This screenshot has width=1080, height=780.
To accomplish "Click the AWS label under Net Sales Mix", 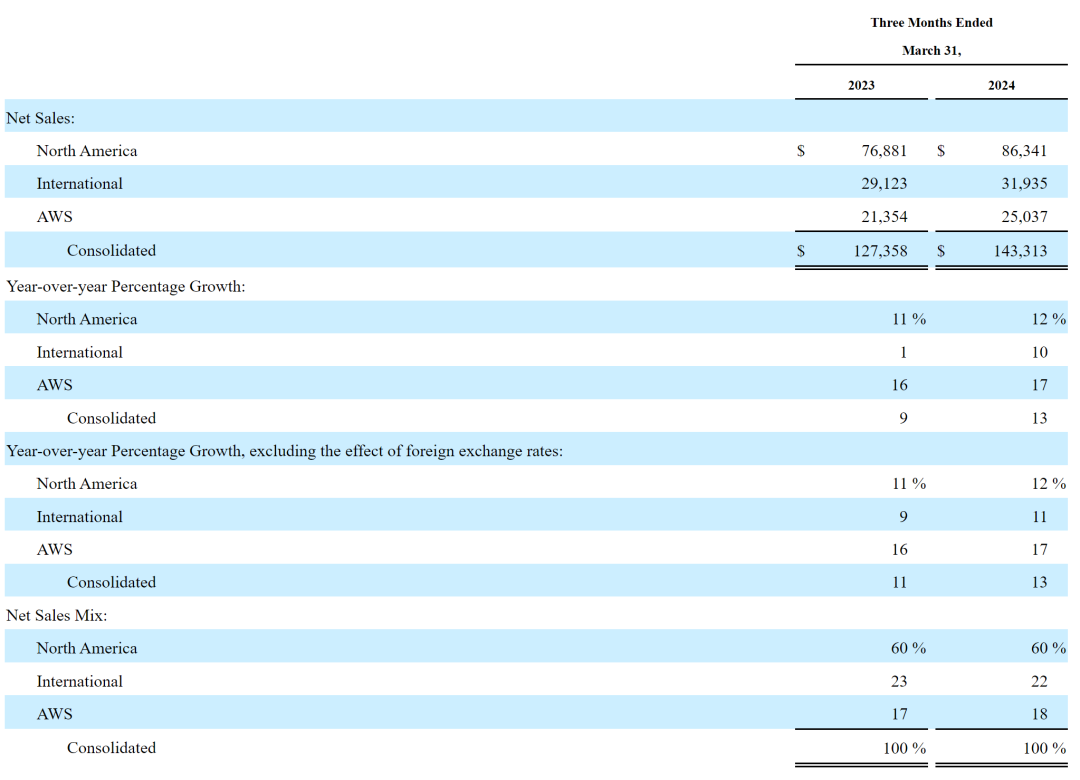I will [54, 714].
